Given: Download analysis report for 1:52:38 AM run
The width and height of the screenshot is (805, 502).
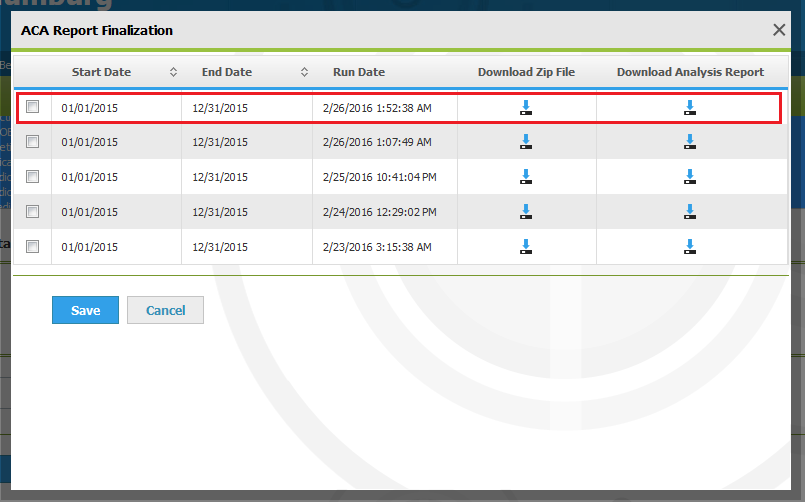Looking at the screenshot, I should [689, 108].
